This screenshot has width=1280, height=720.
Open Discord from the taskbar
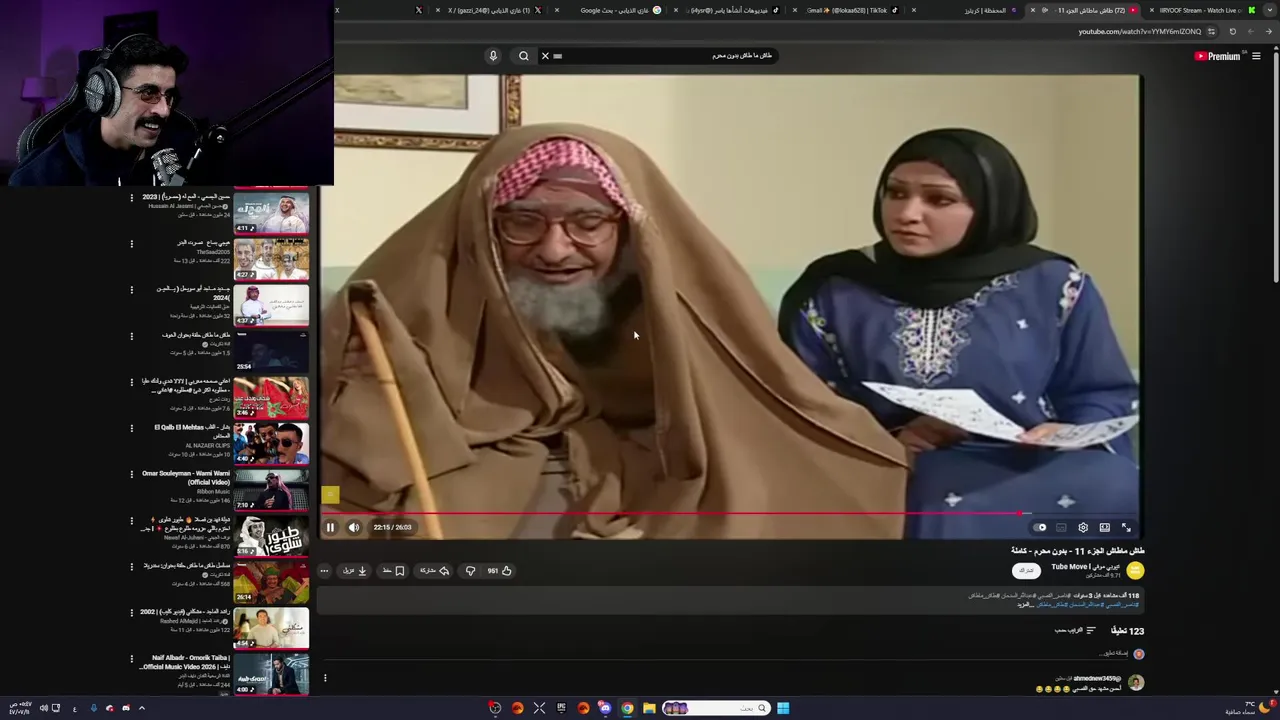click(605, 708)
